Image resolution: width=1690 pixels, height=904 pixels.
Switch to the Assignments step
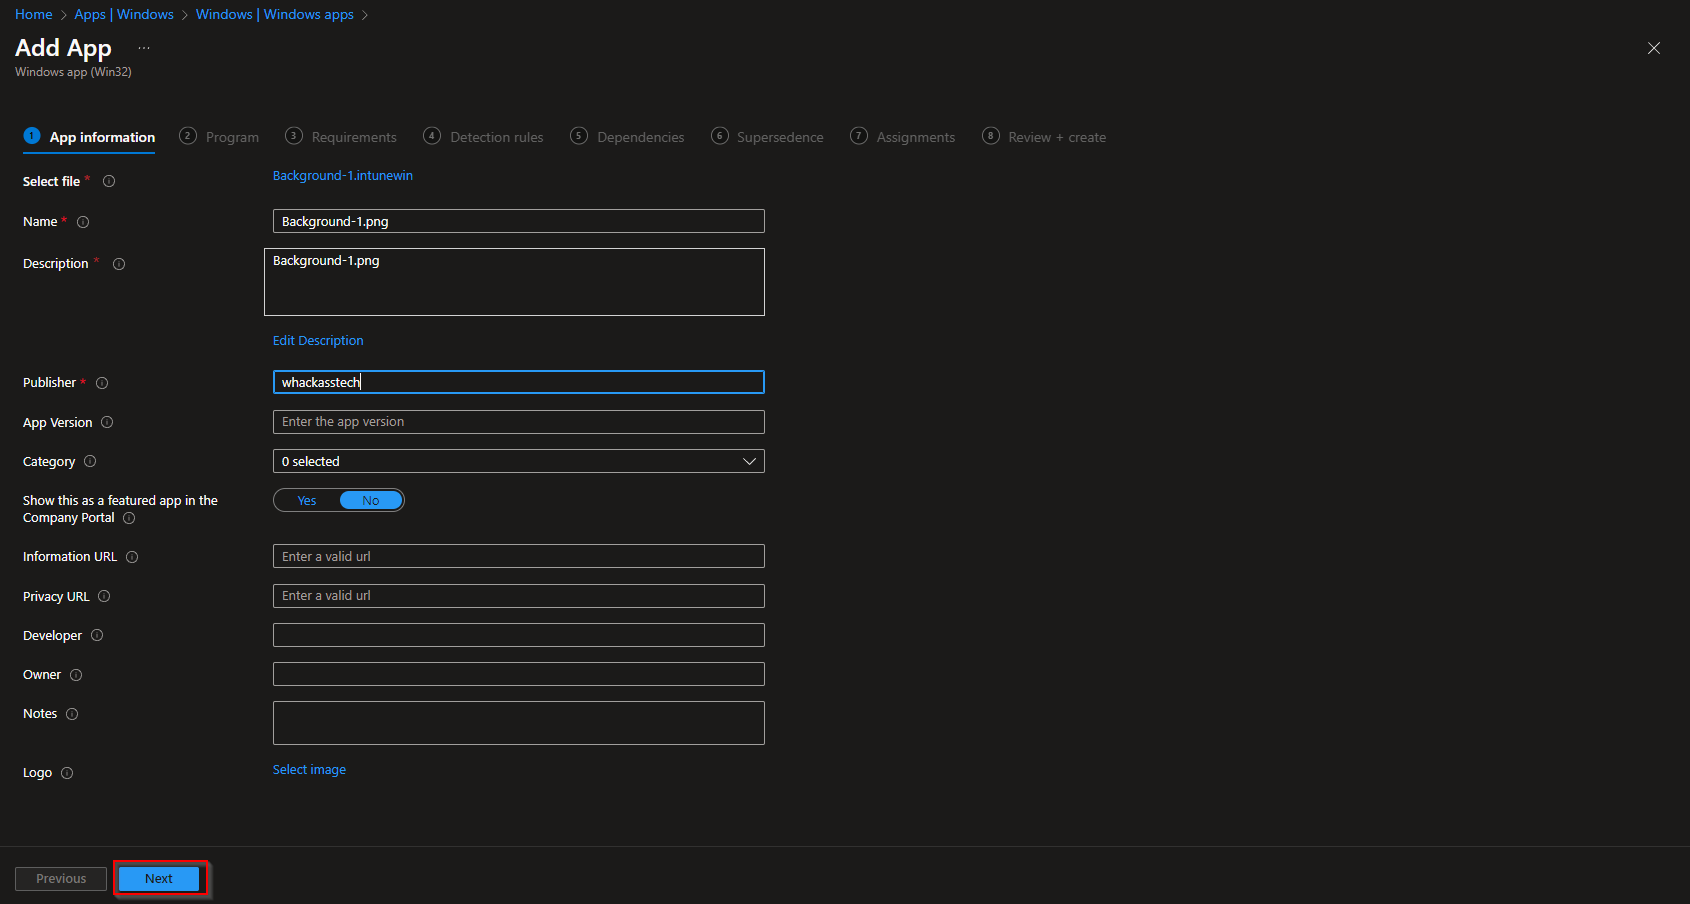tap(915, 136)
